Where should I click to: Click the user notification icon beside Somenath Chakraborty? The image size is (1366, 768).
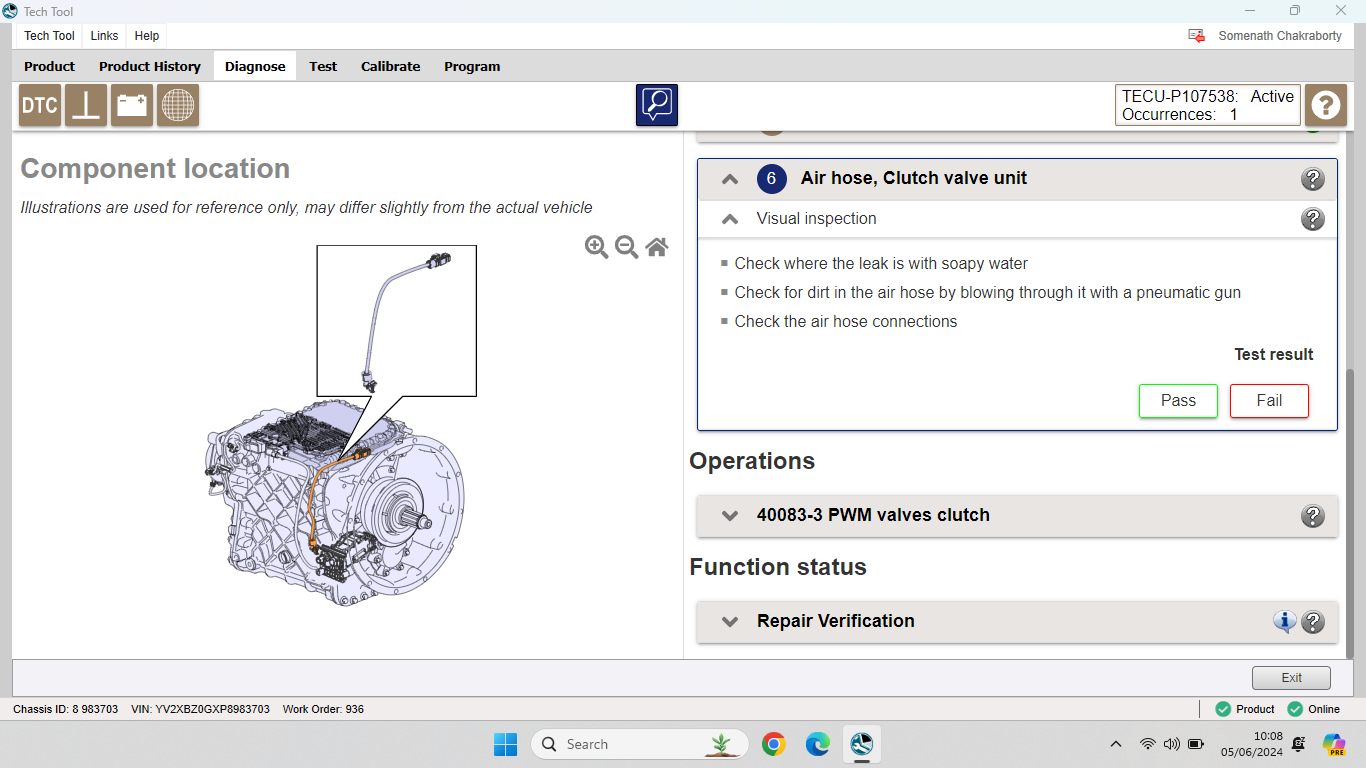1196,35
